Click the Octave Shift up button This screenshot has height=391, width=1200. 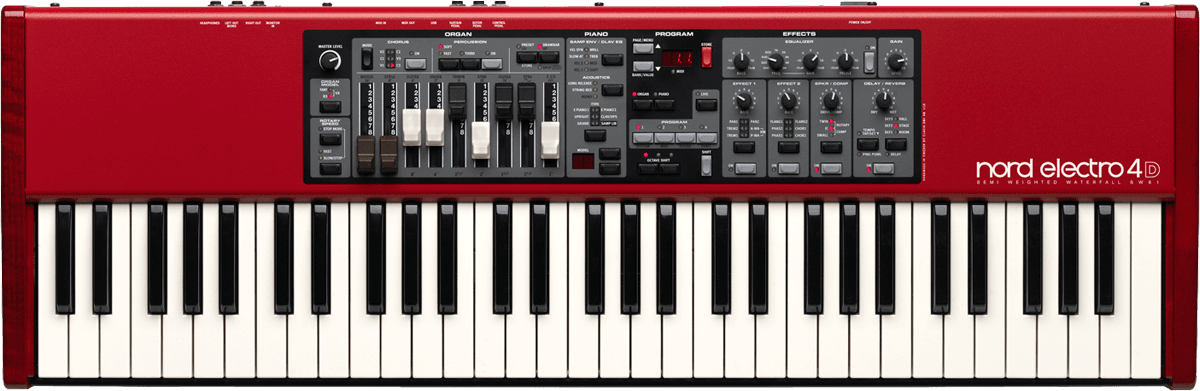click(670, 169)
